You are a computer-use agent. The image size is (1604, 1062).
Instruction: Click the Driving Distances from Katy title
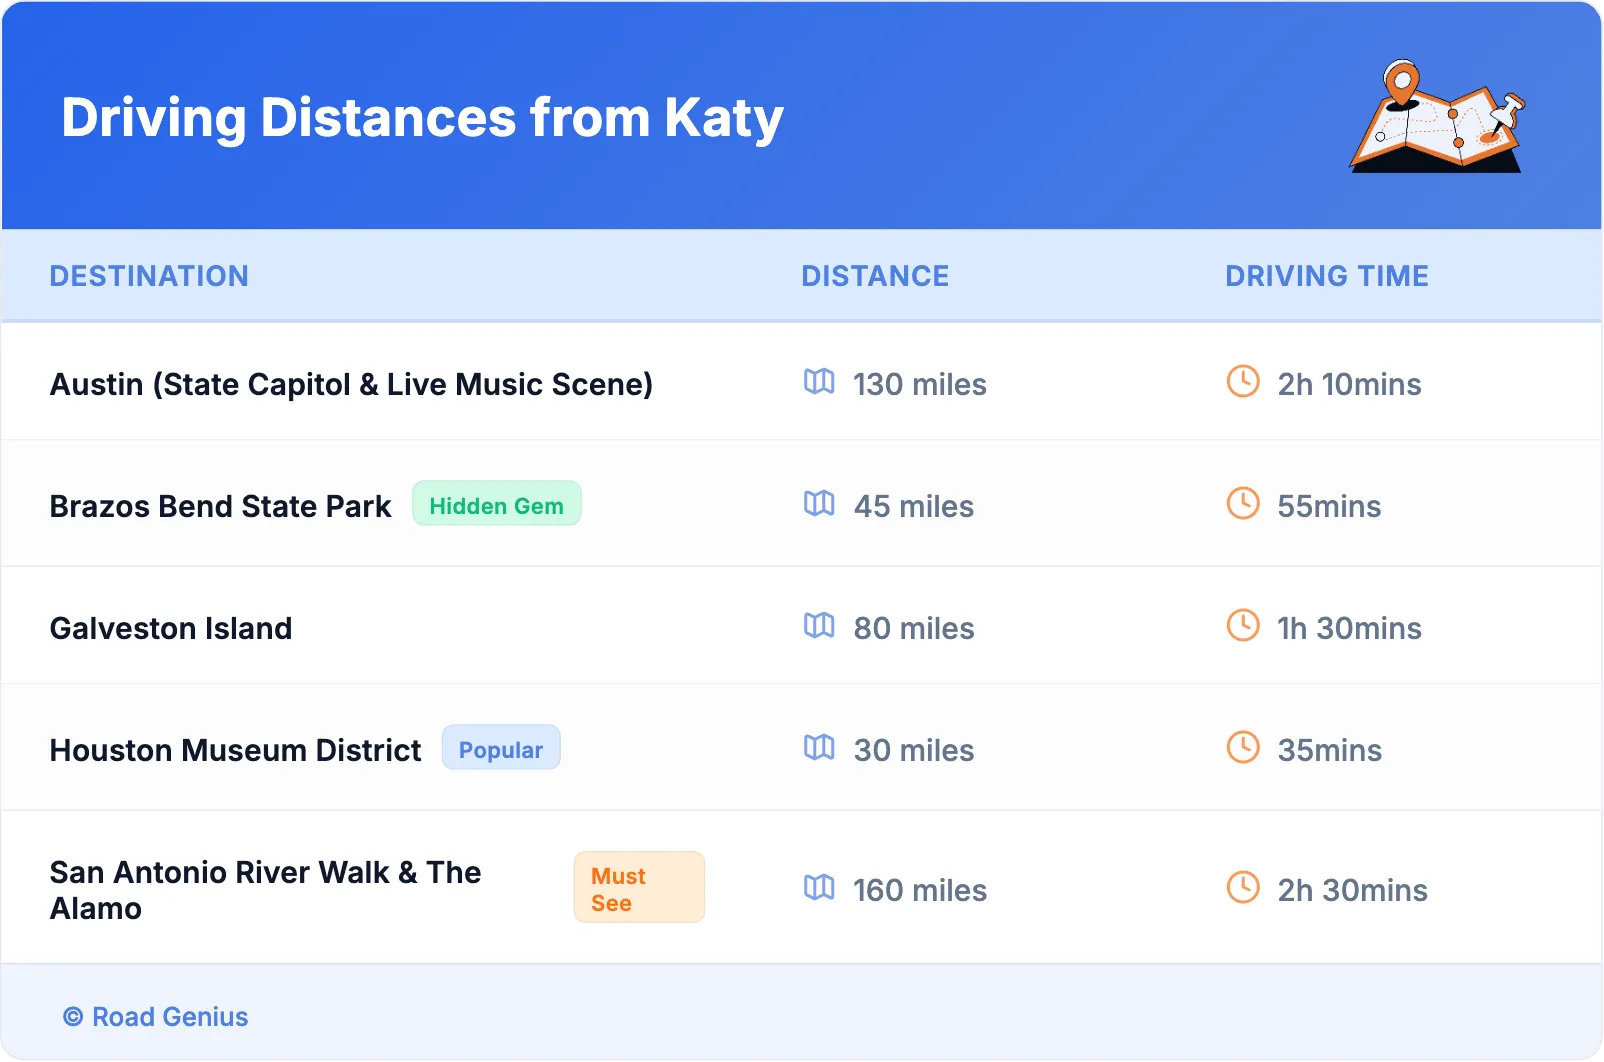422,118
